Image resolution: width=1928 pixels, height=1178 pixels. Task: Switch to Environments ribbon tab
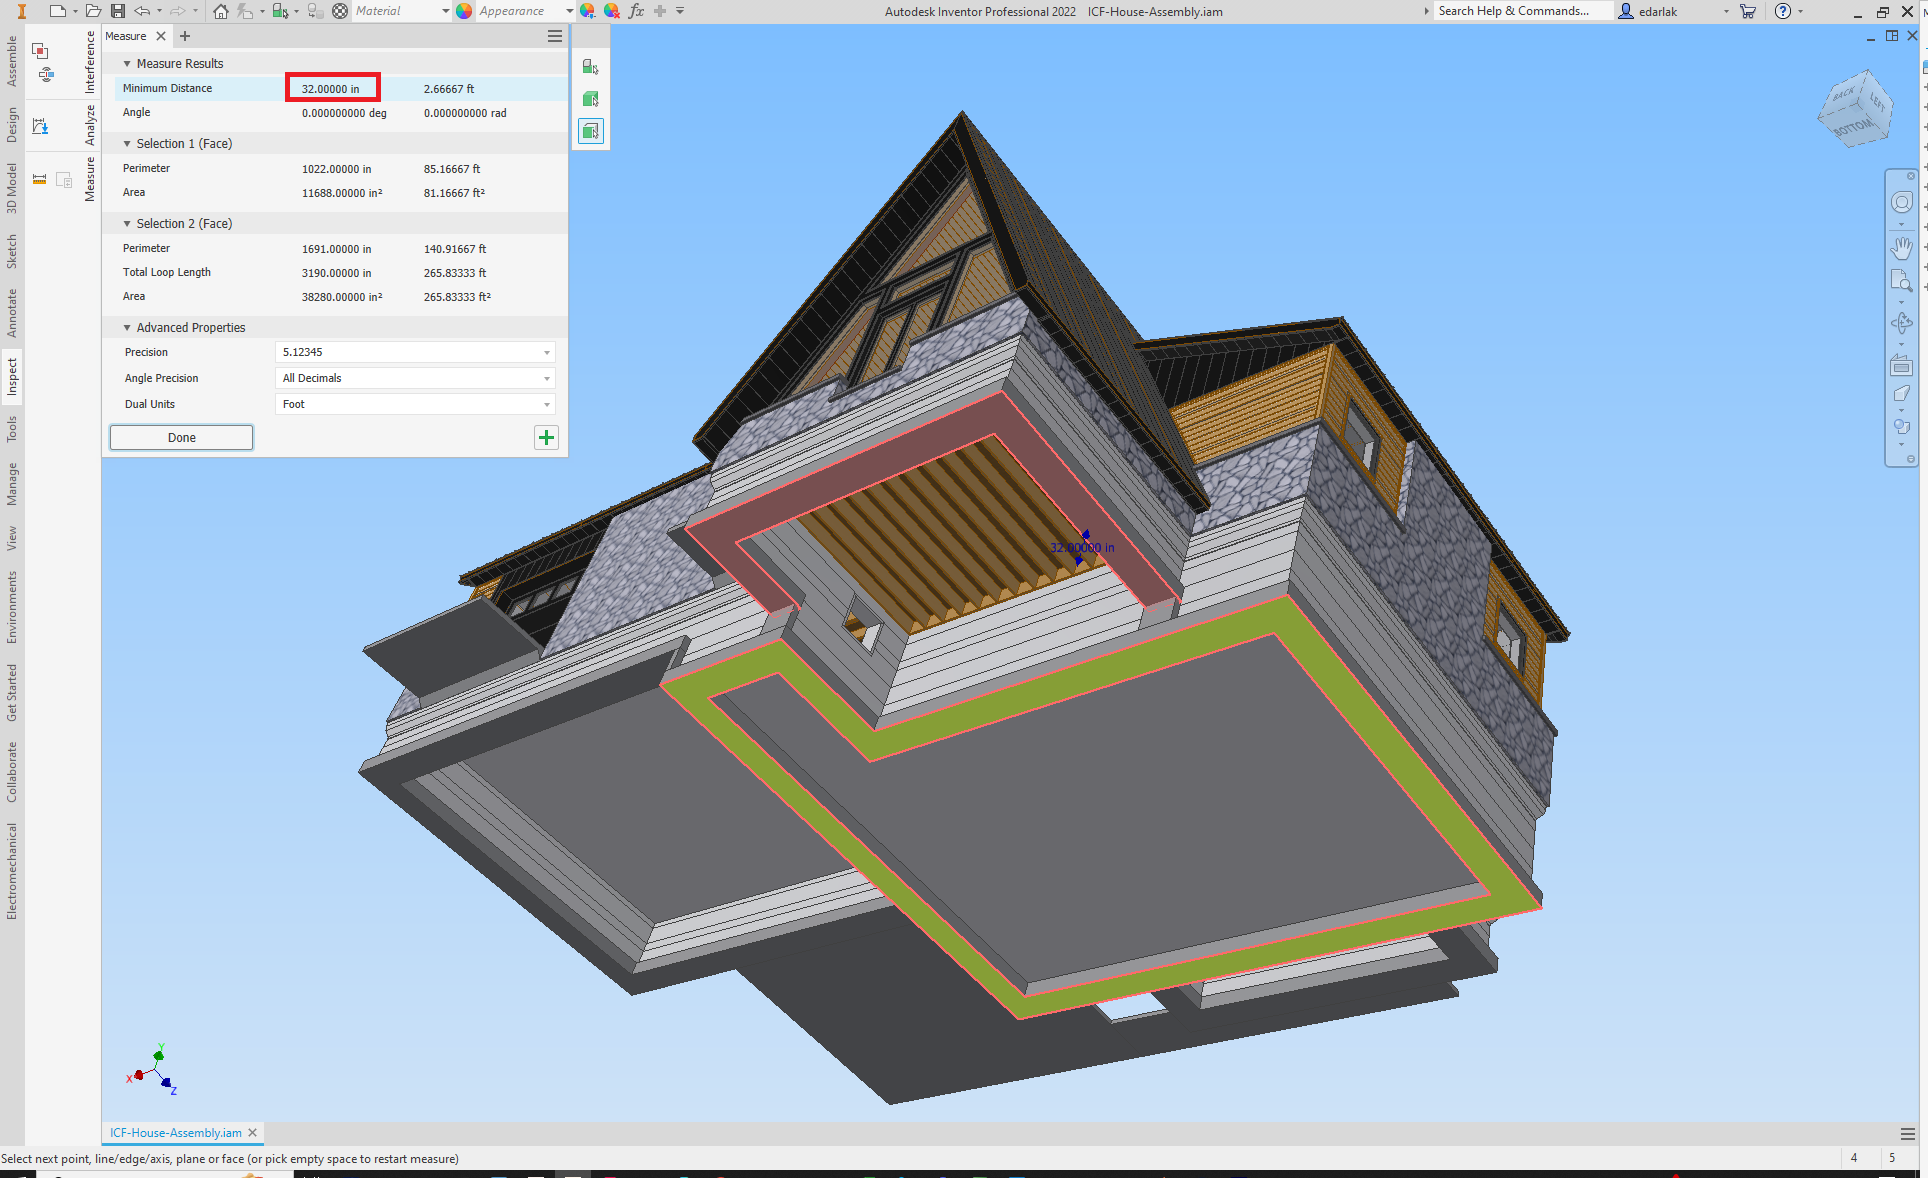(12, 607)
